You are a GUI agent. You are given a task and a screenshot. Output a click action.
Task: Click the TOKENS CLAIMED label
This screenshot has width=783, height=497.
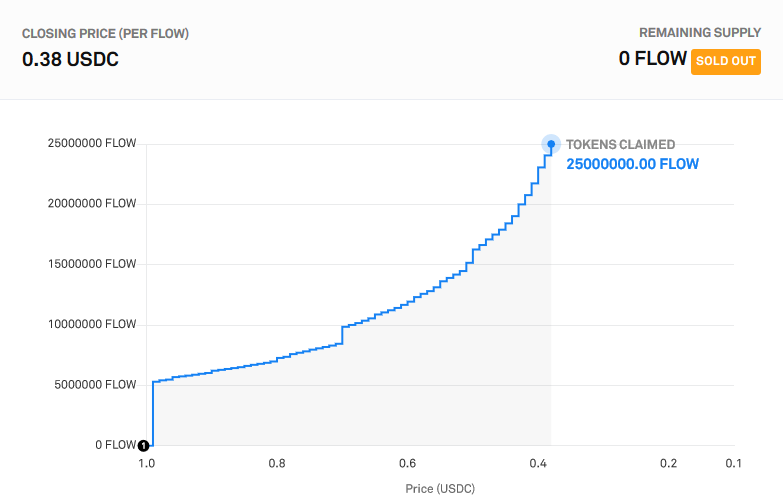tap(620, 144)
